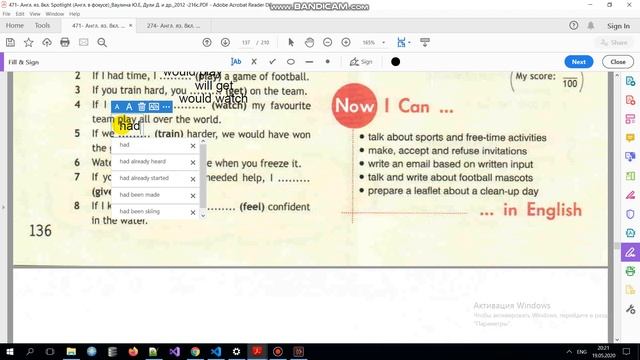
Task: Select the circle tool in Fill & Sign
Action: click(x=291, y=62)
